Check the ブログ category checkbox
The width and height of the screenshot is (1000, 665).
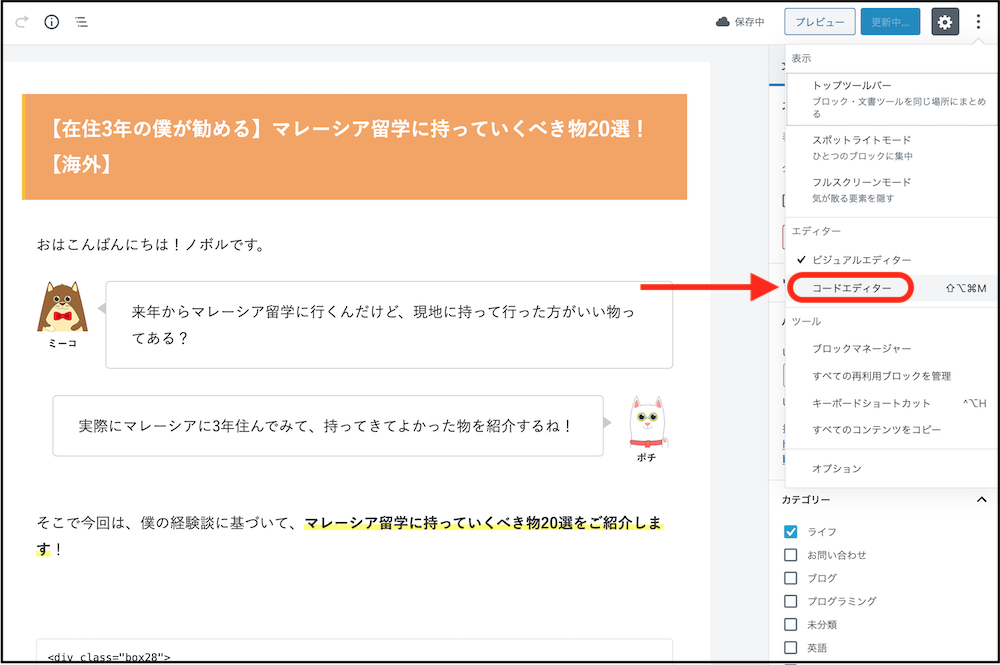[791, 578]
